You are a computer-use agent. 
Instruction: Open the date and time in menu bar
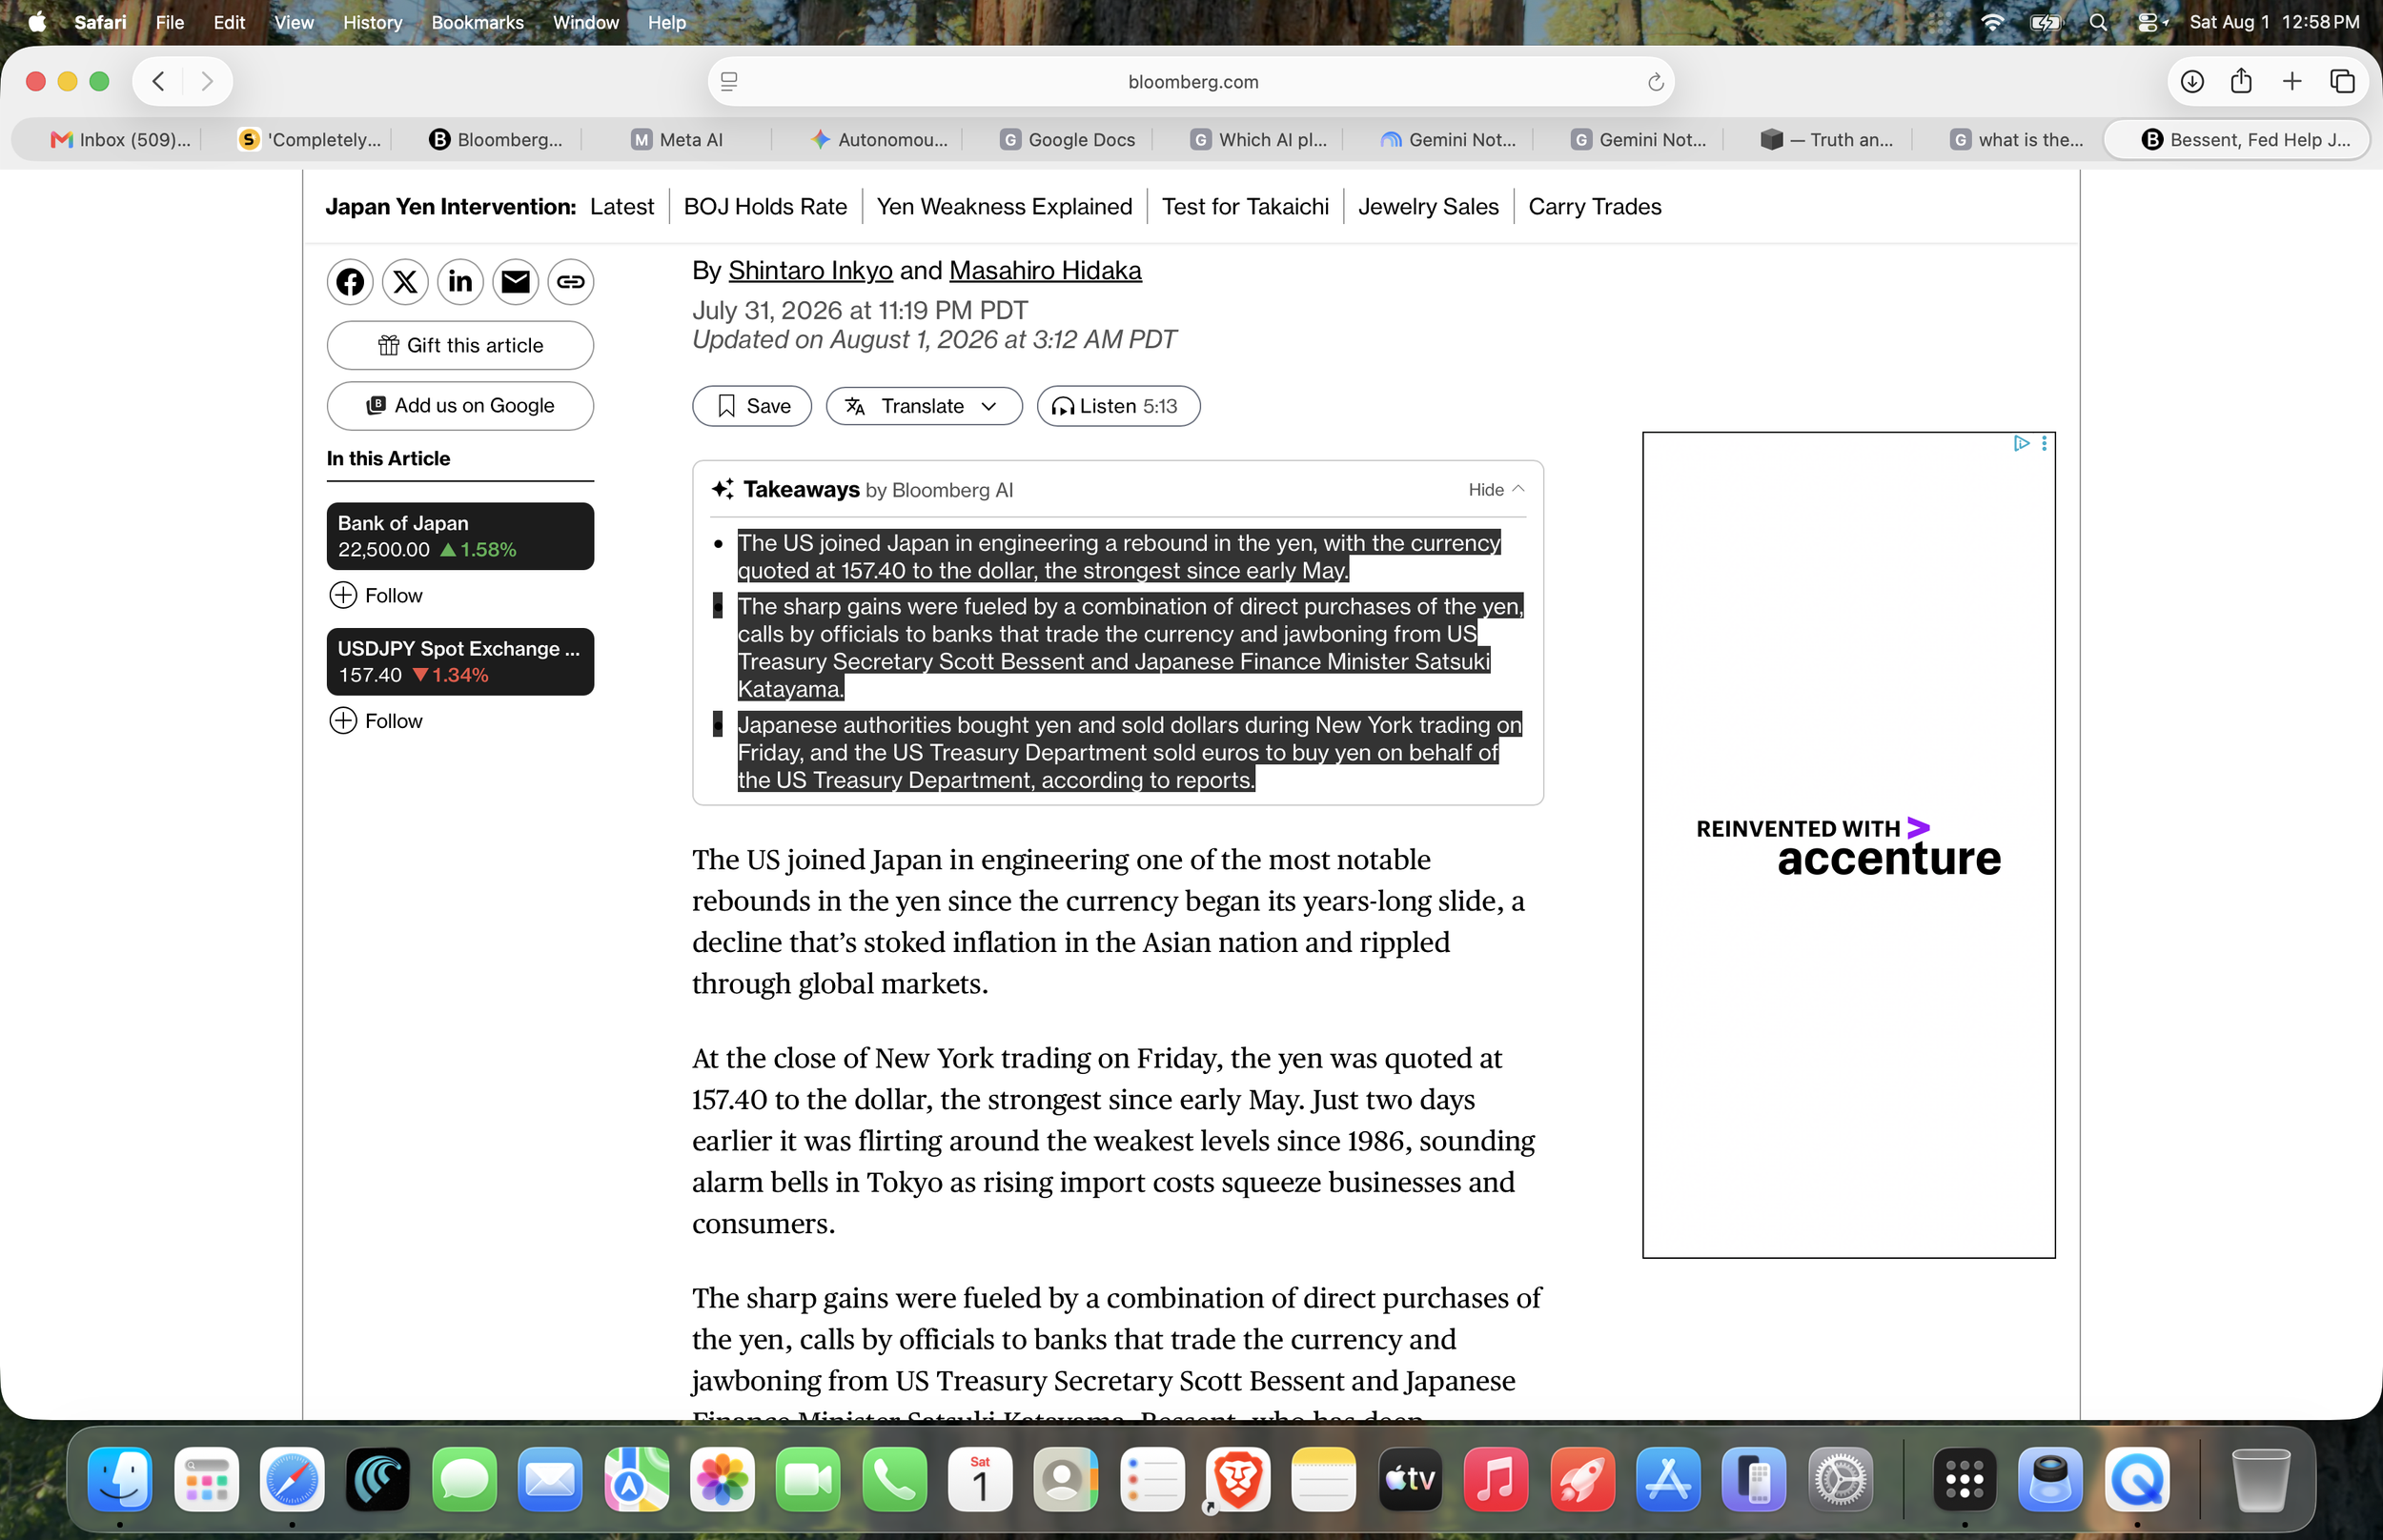tap(2274, 22)
